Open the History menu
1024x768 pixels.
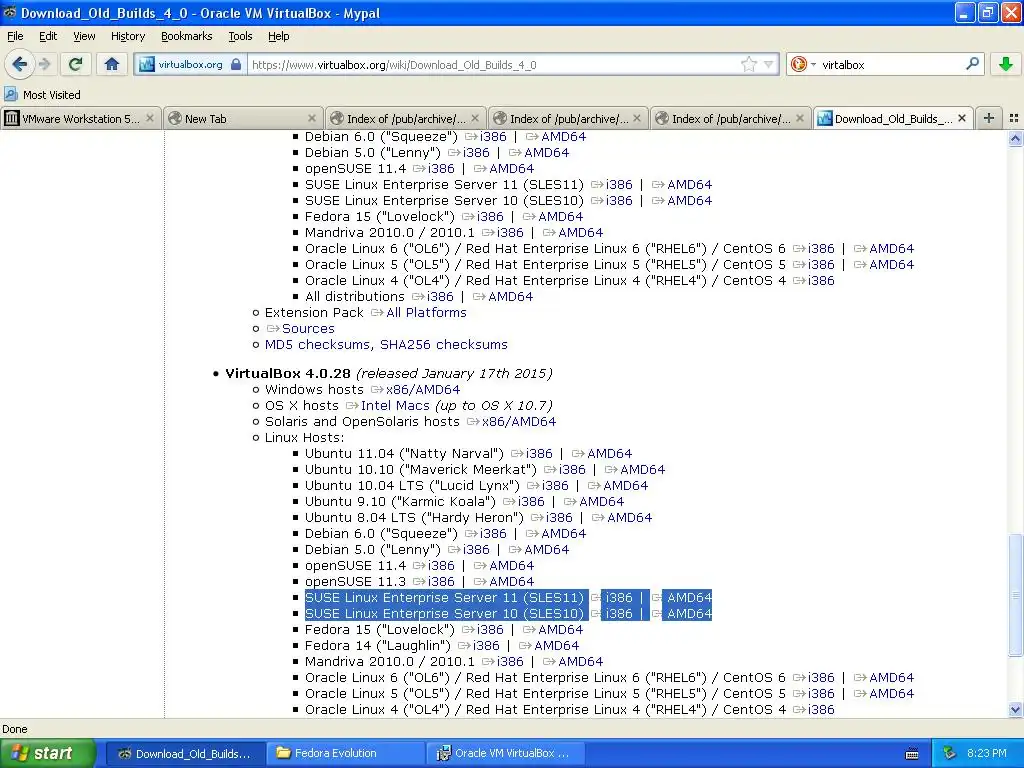point(127,36)
